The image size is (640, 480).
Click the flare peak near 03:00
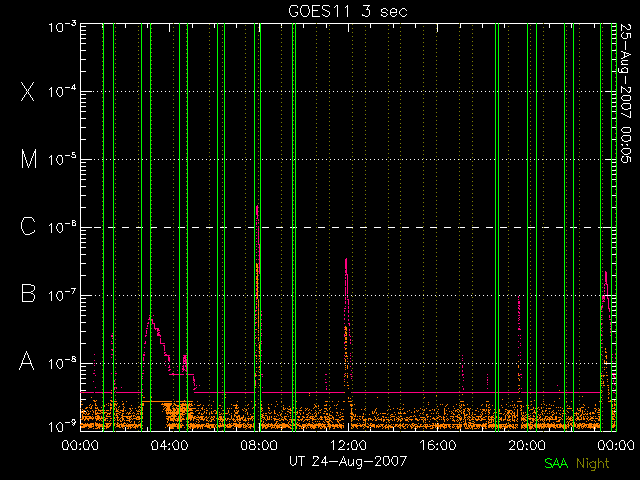(150, 317)
